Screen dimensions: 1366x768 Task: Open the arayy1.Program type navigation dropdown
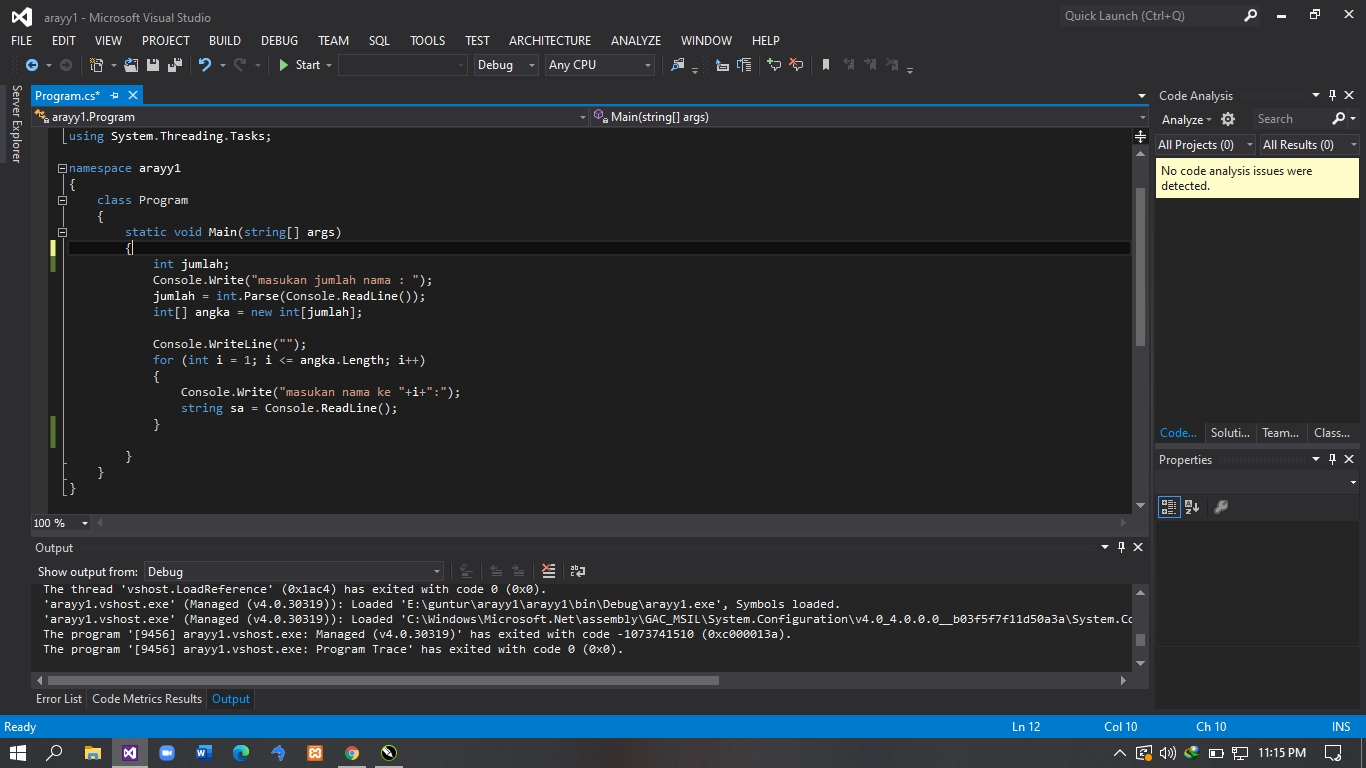click(311, 117)
